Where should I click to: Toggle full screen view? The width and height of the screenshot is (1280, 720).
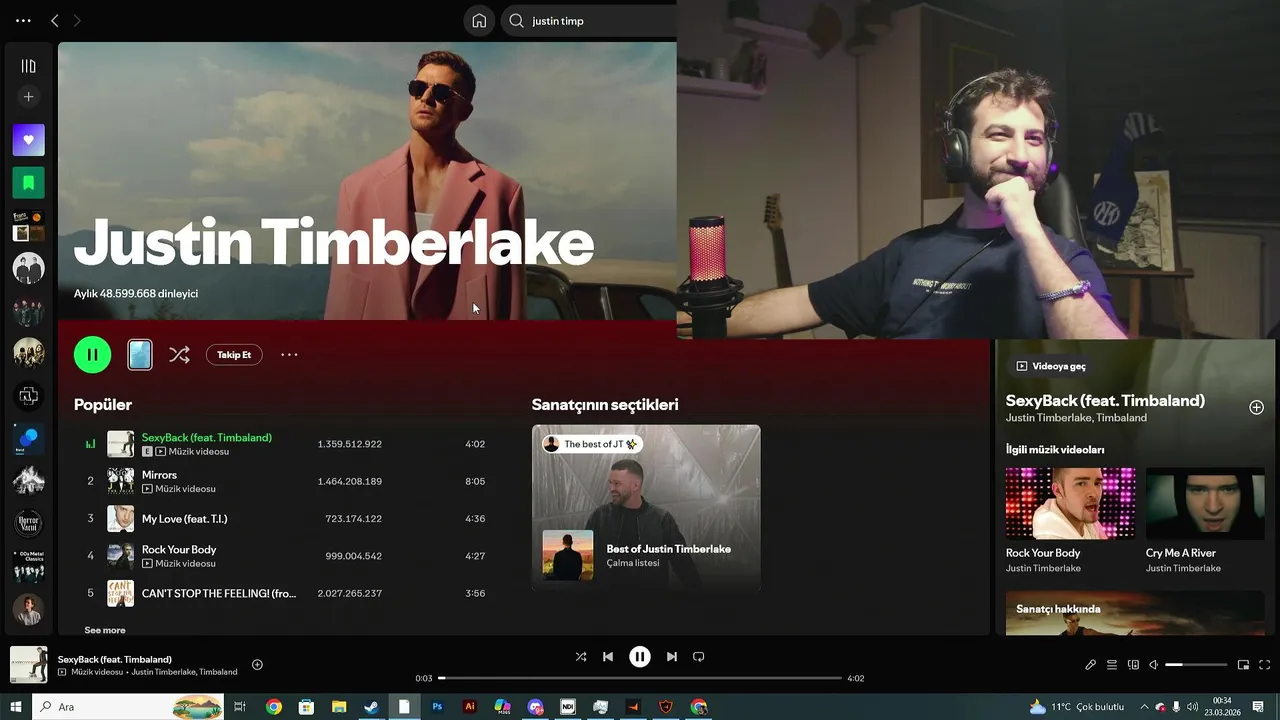[1265, 665]
